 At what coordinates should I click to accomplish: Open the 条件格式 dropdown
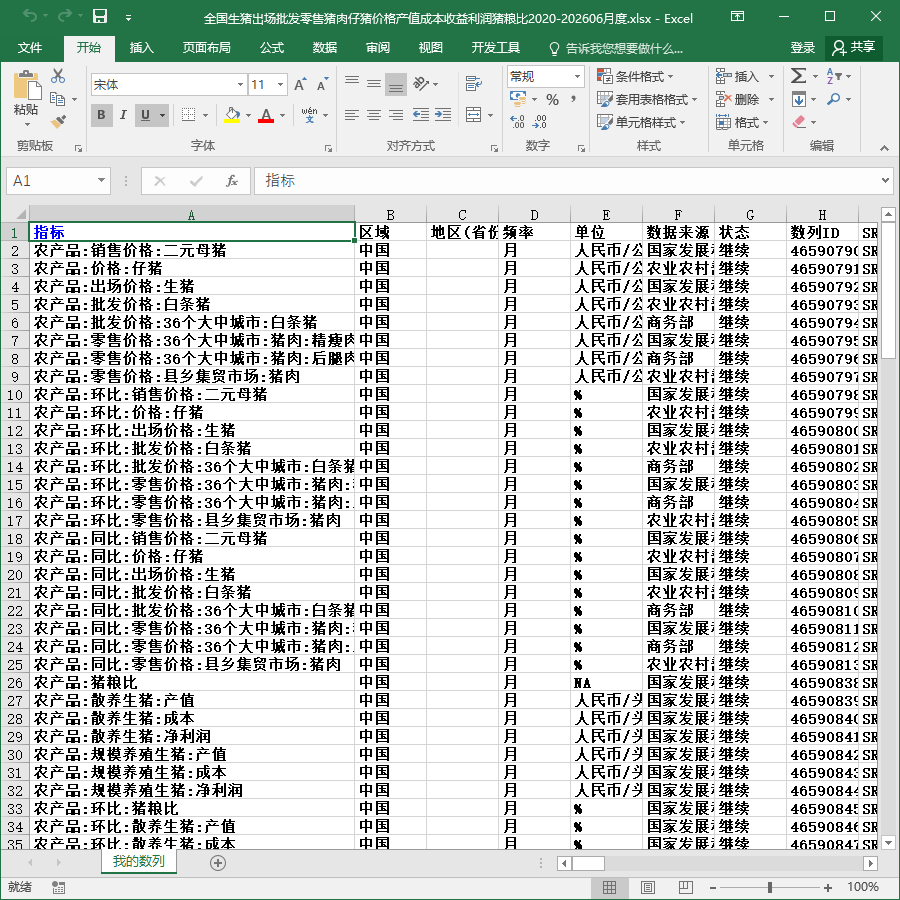tap(635, 76)
